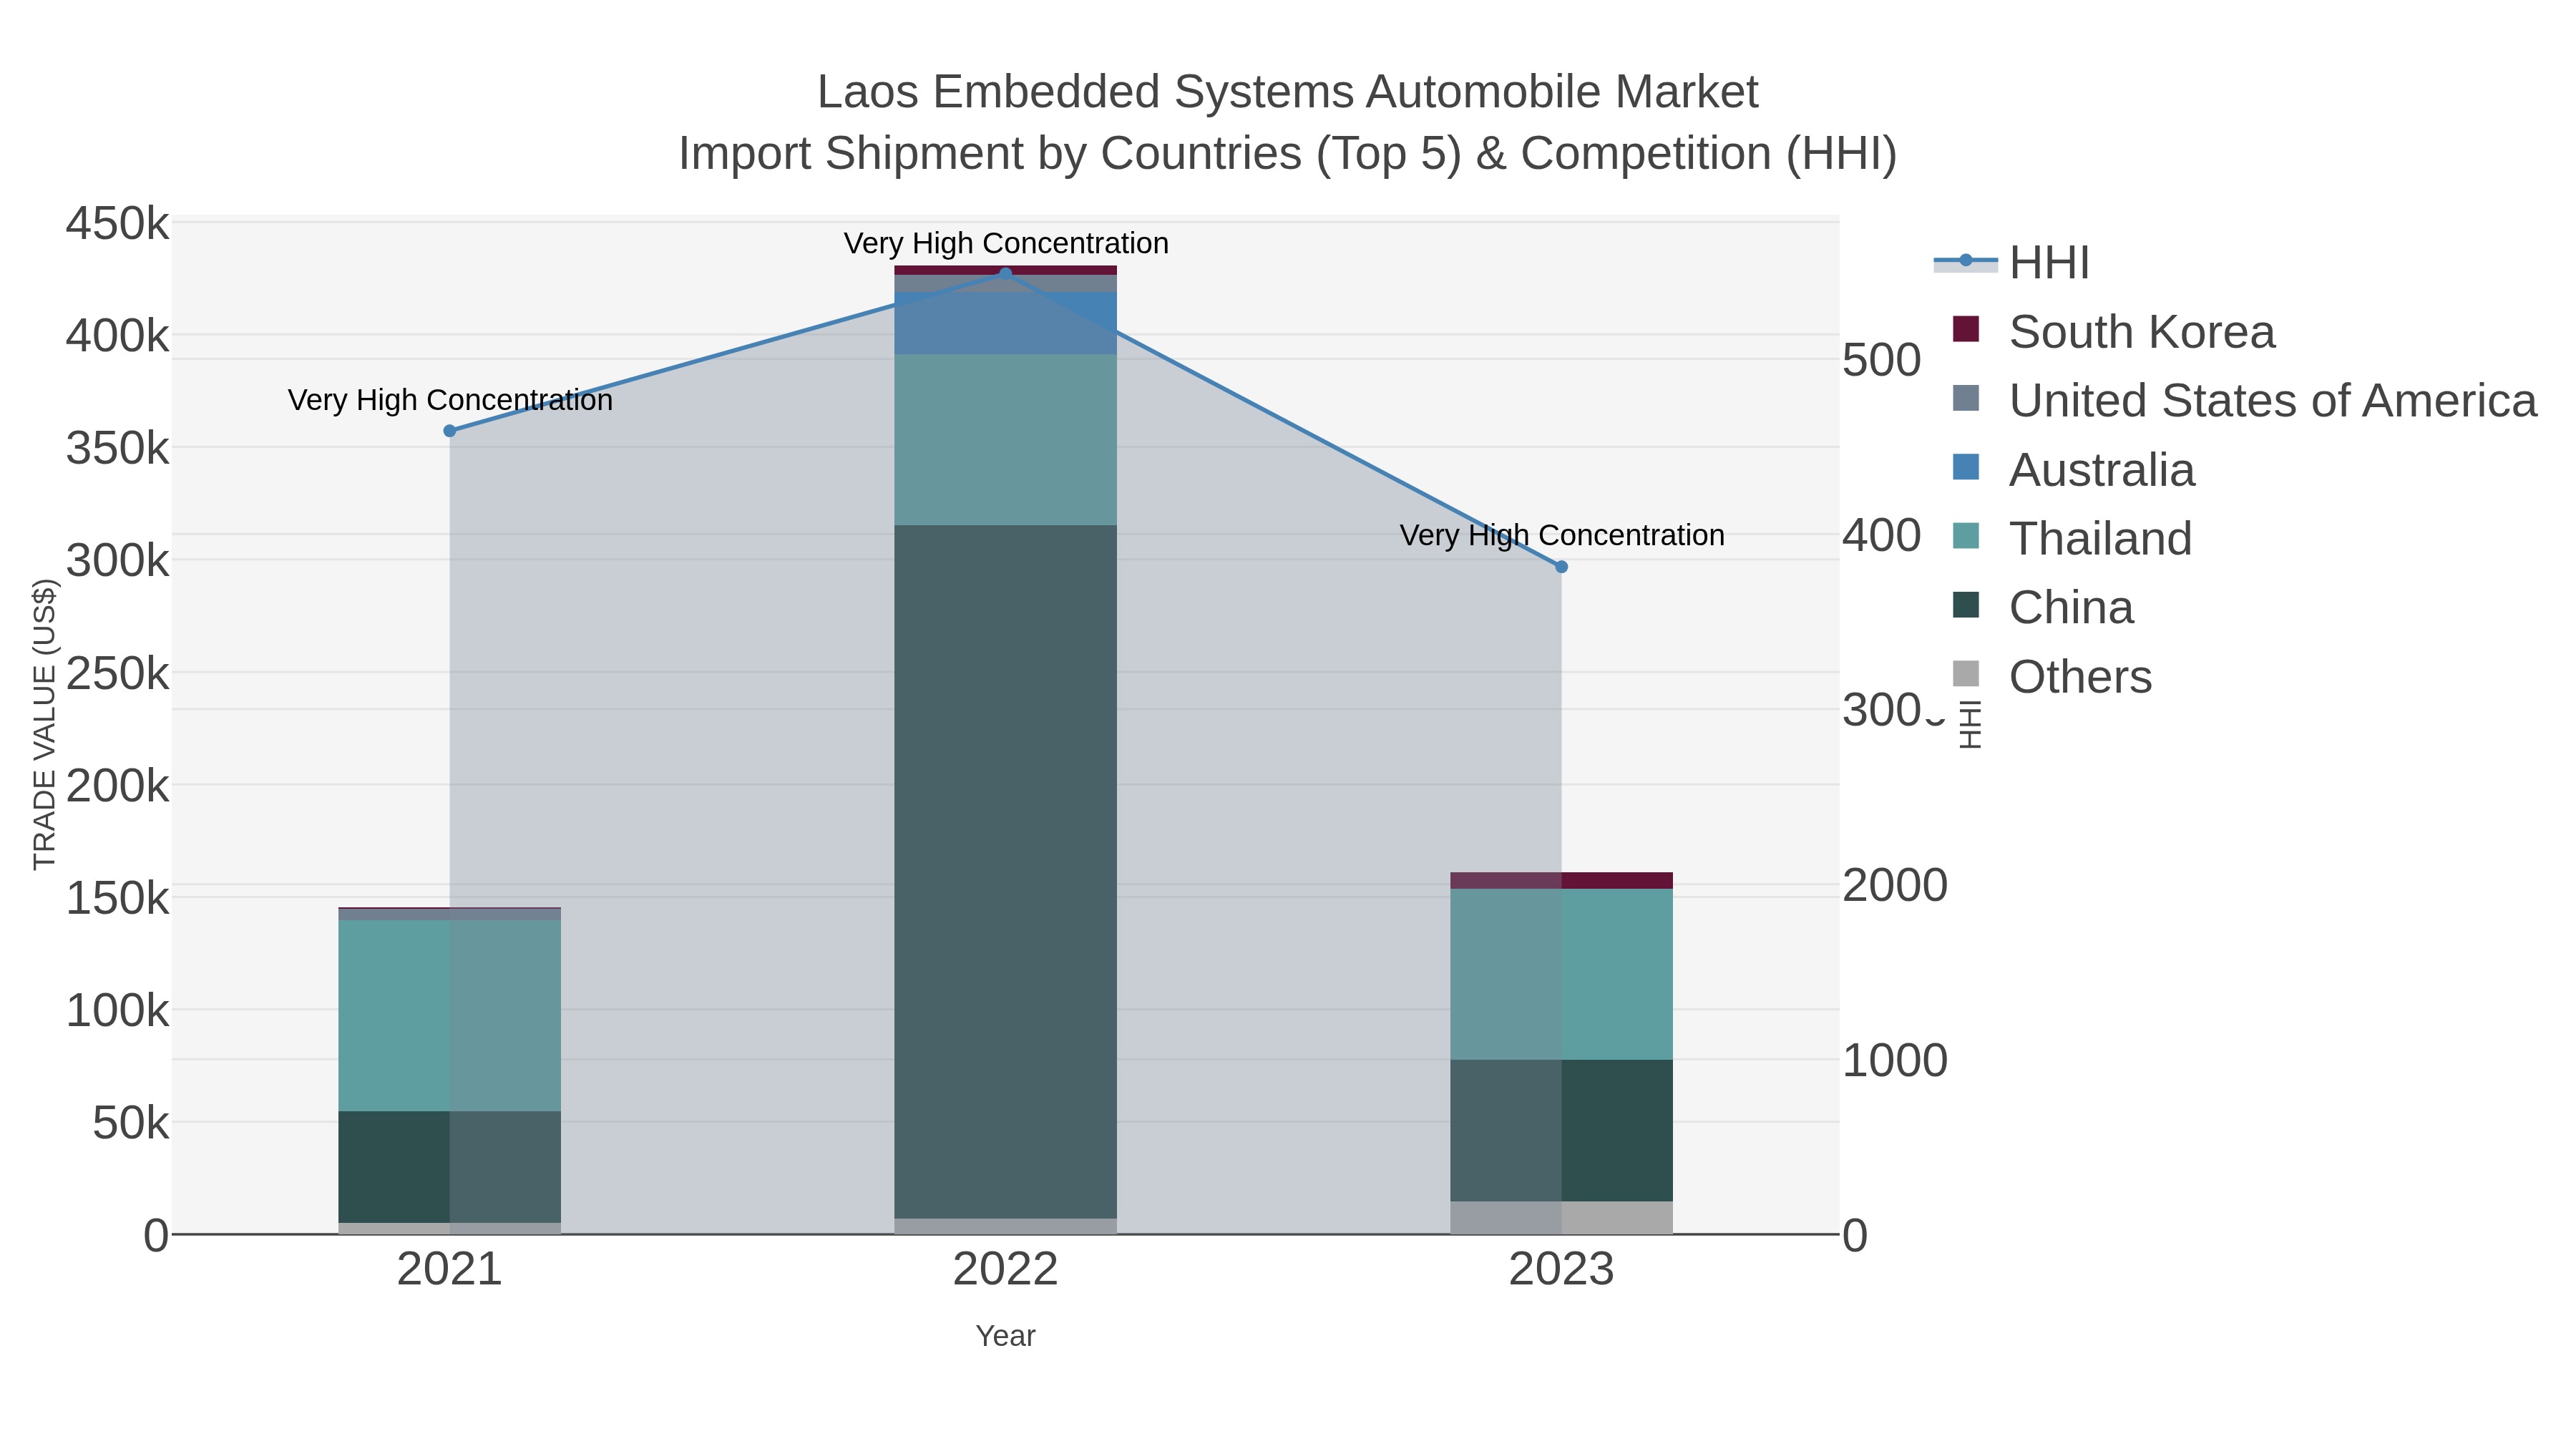
Task: Click the South Korea segment of 2023 bar
Action: 1562,881
